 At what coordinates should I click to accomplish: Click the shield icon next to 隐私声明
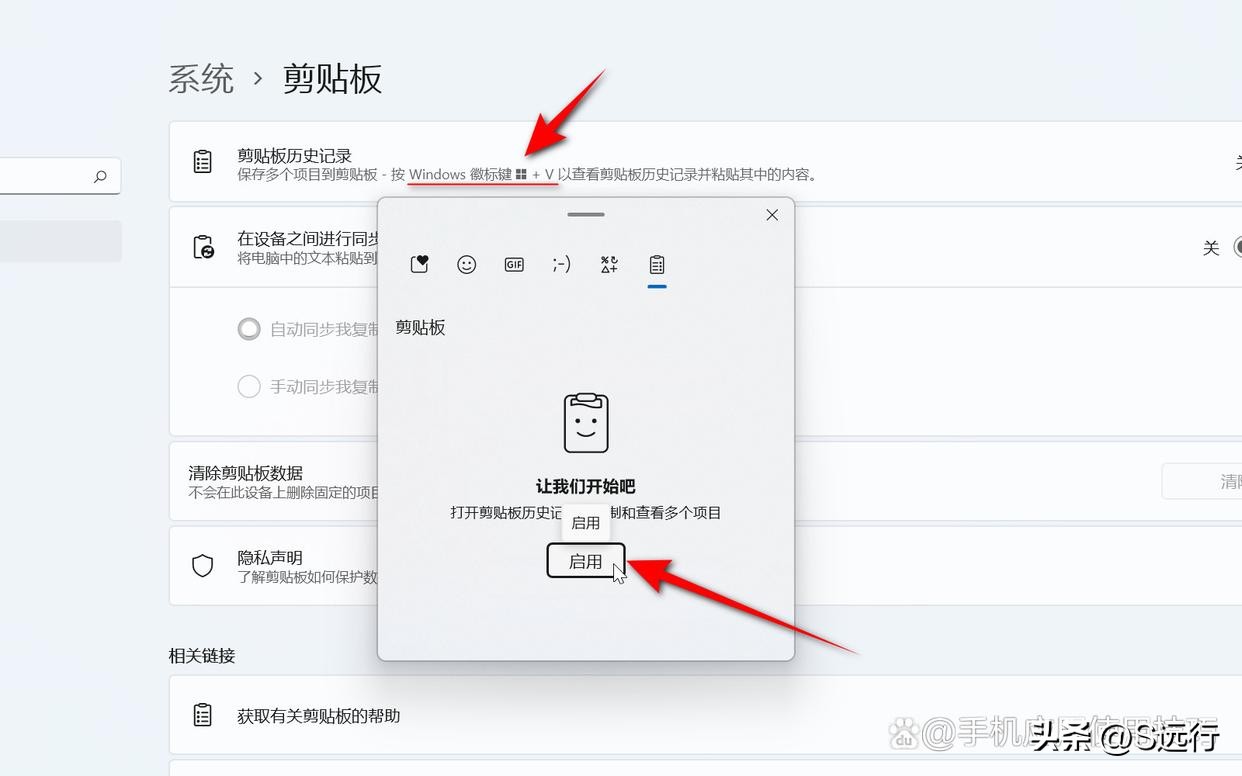coord(203,566)
